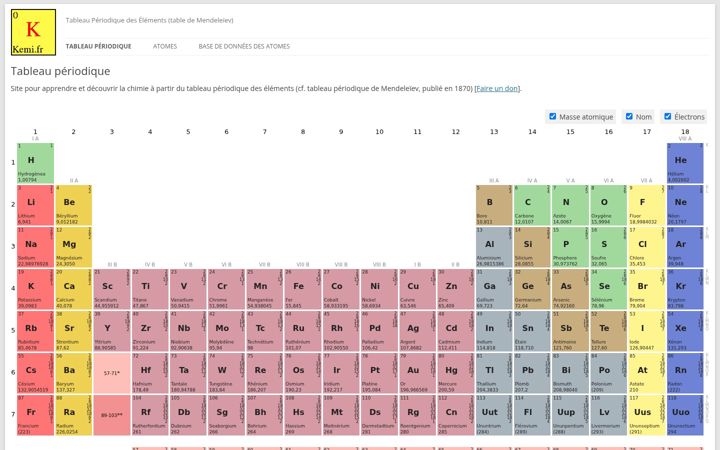The image size is (720, 450).
Task: Select the Flerovium (Fl) element cell
Action: pos(532,415)
